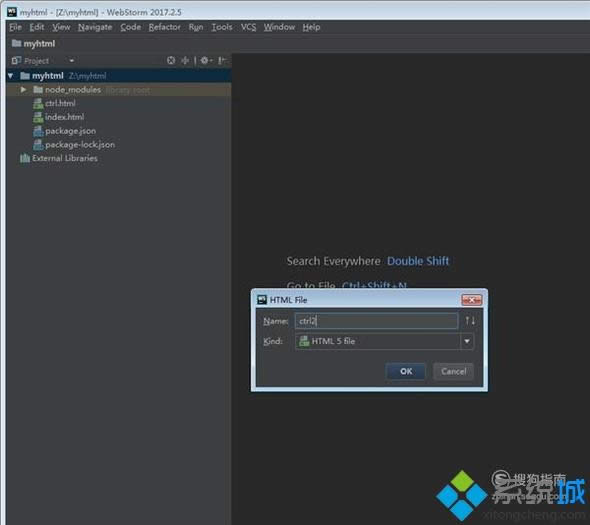Click the index.html file icon
This screenshot has height=525, width=590.
pos(38,117)
